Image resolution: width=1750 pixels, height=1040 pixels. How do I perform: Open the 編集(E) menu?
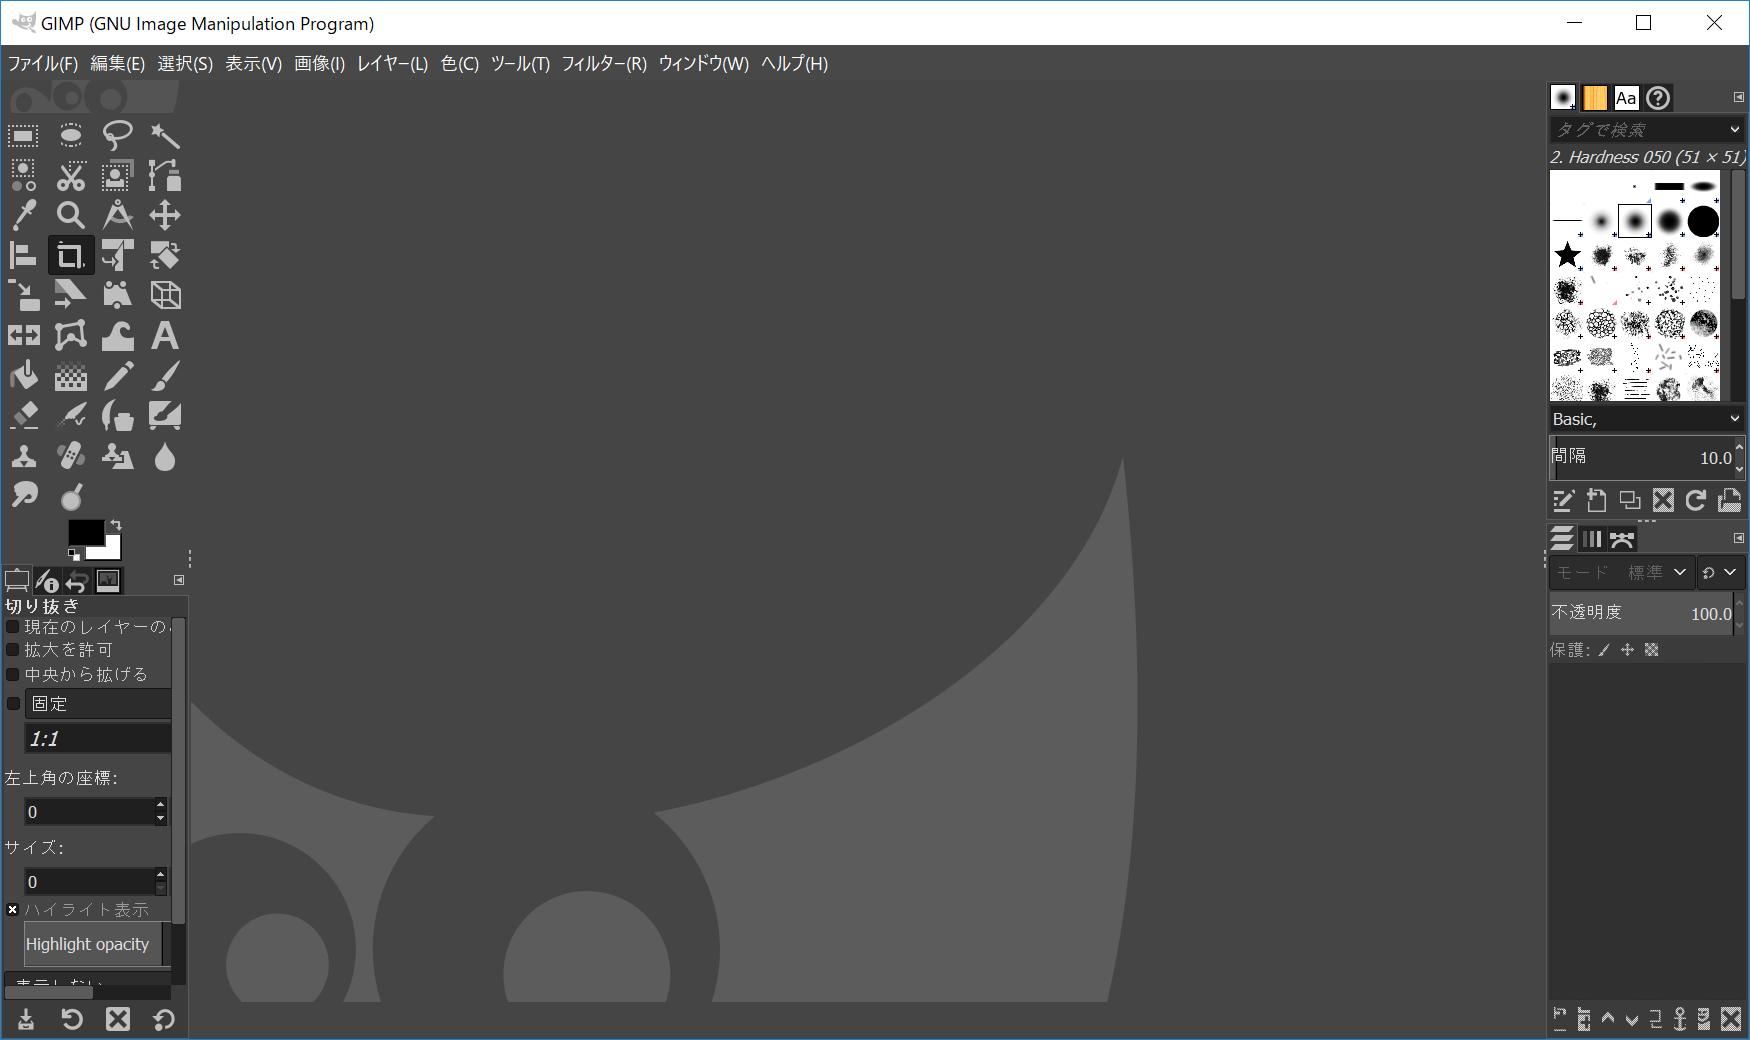pos(118,64)
